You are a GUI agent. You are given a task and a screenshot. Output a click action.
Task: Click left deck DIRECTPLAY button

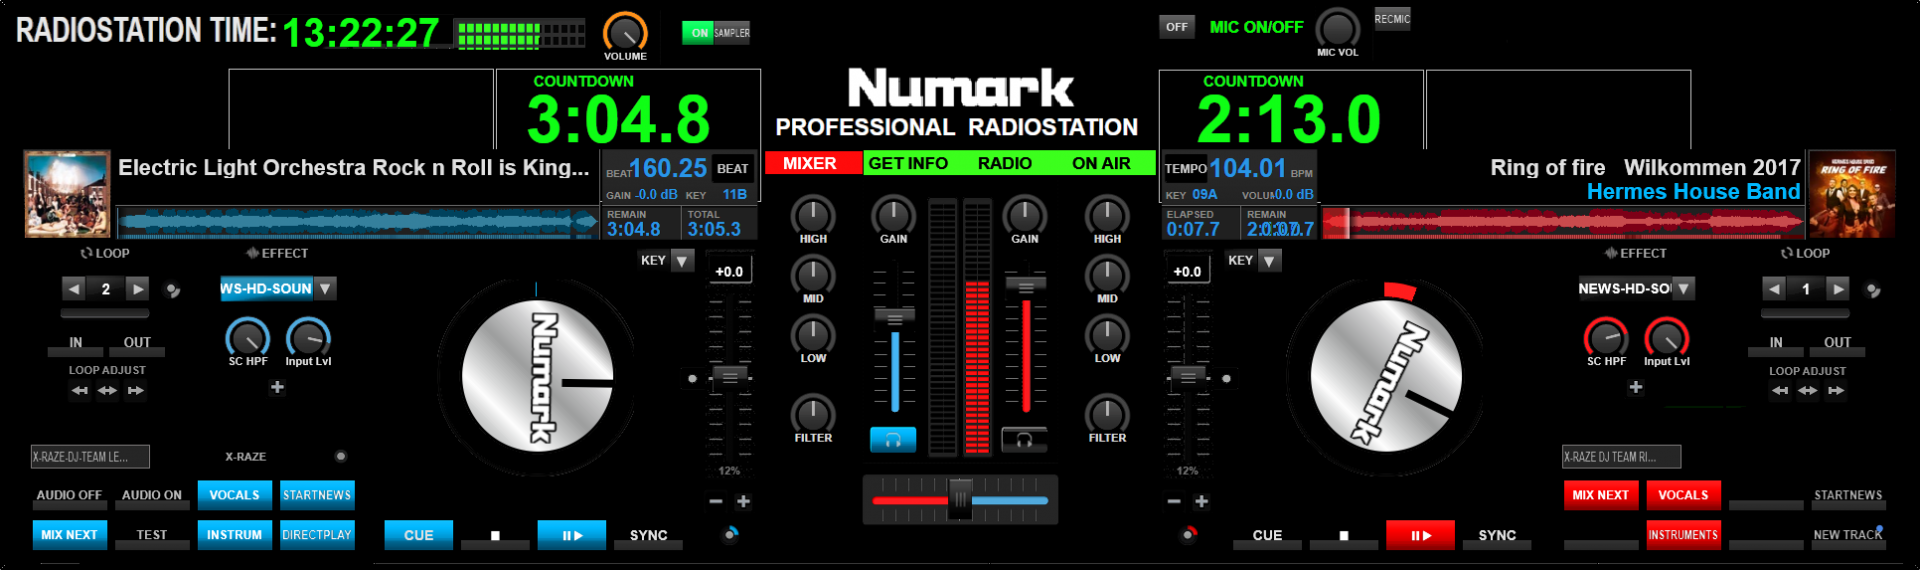coord(317,535)
